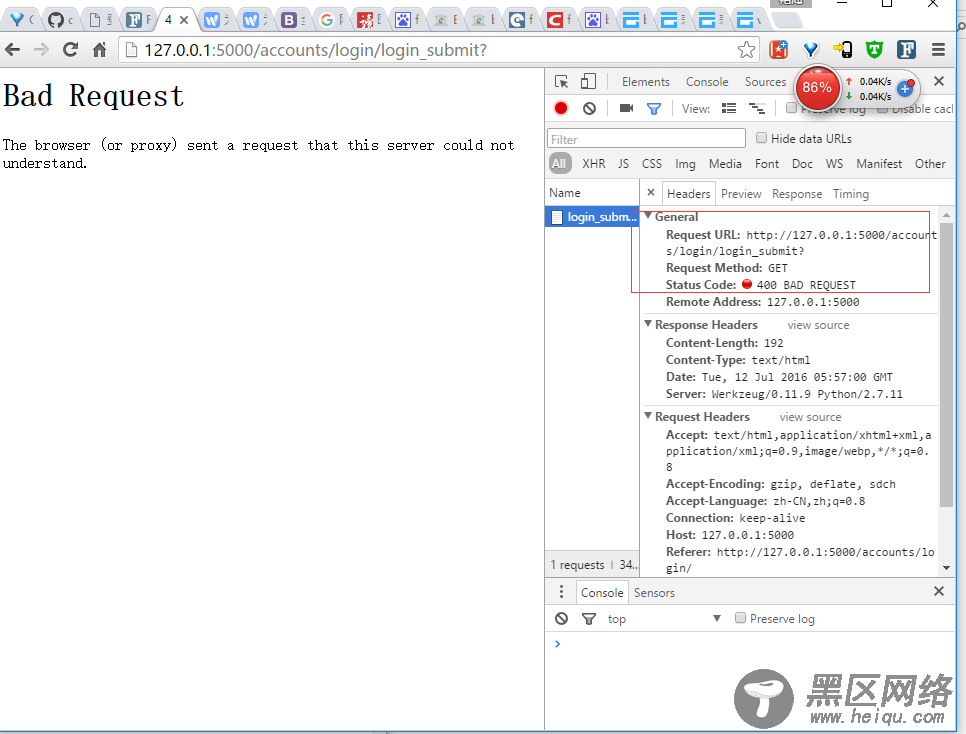The width and height of the screenshot is (966, 734).
Task: Select the Timing tab
Action: pos(851,194)
